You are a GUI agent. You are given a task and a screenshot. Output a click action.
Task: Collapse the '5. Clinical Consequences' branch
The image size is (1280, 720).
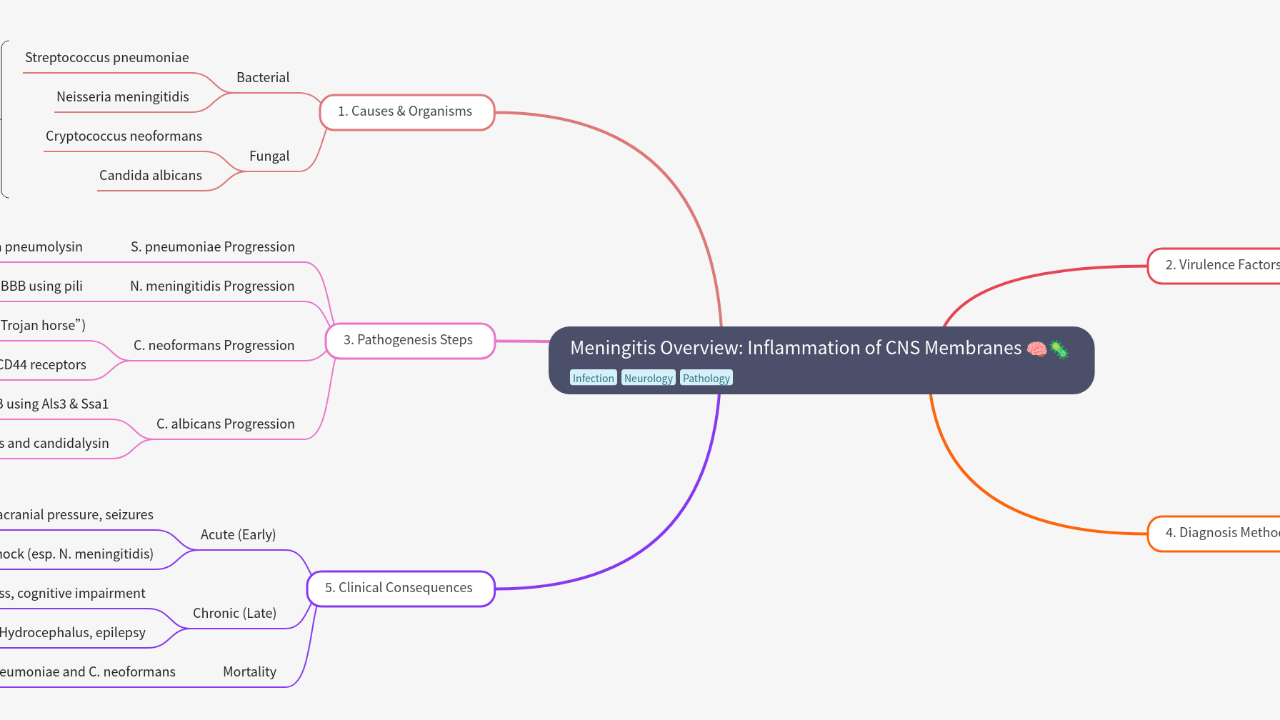click(x=399, y=588)
